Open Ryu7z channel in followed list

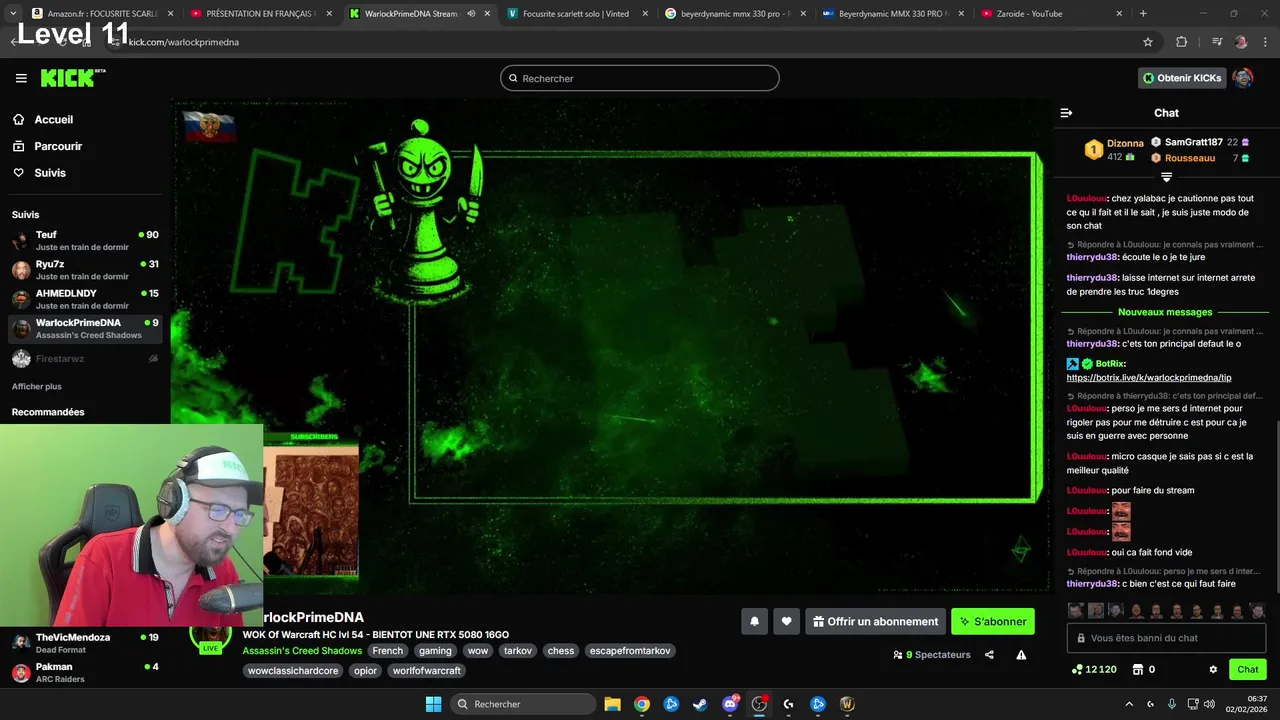[85, 270]
